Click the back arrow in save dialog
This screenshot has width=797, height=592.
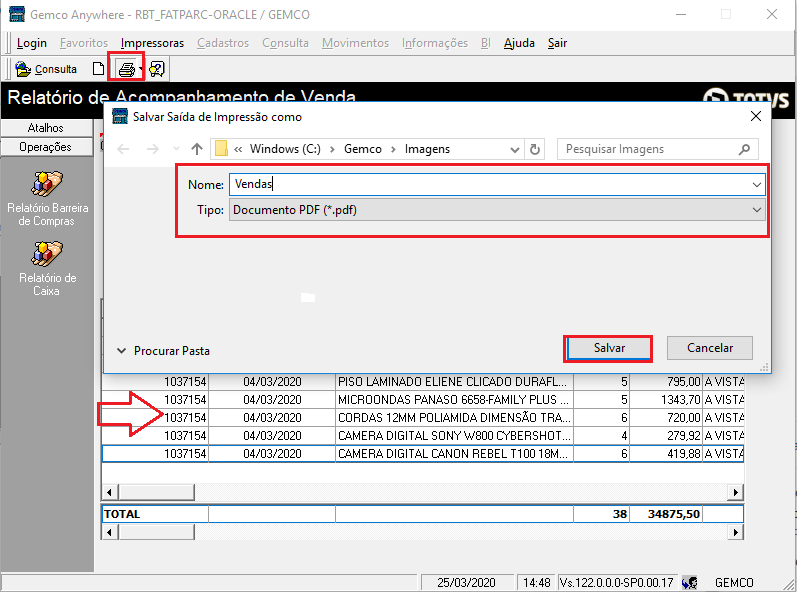click(123, 149)
